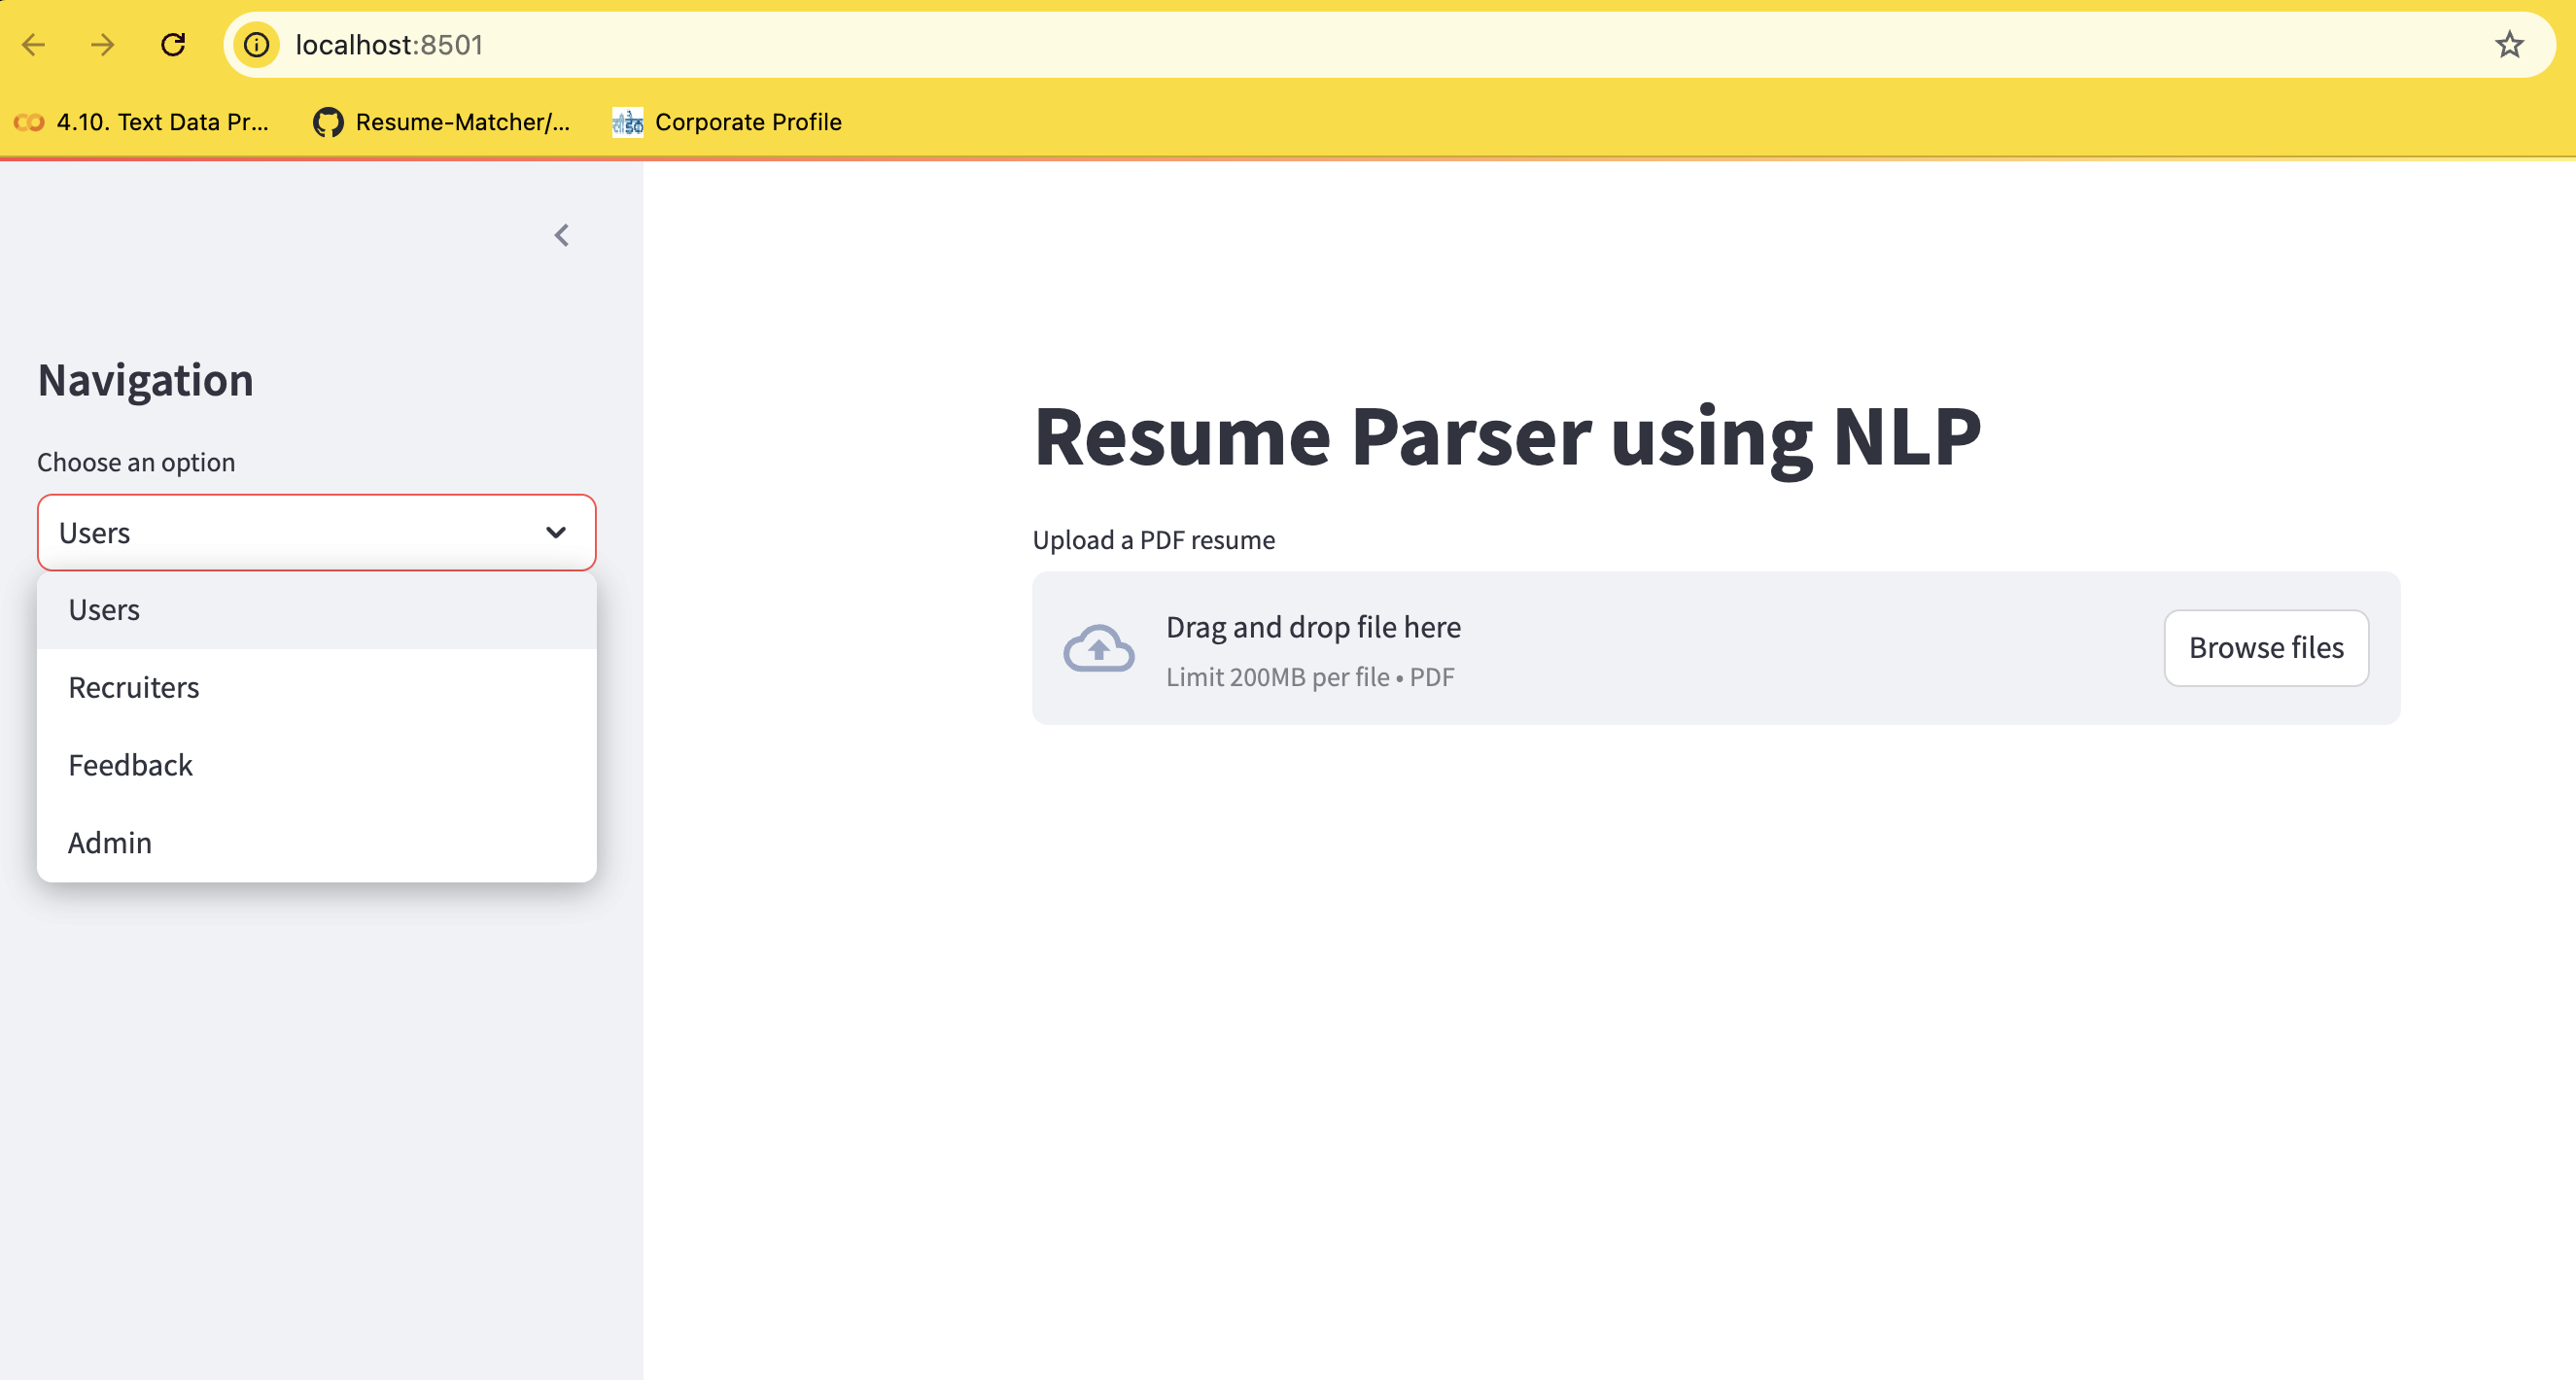This screenshot has width=2576, height=1380.
Task: Click the site info icon in address bar
Action: (257, 45)
